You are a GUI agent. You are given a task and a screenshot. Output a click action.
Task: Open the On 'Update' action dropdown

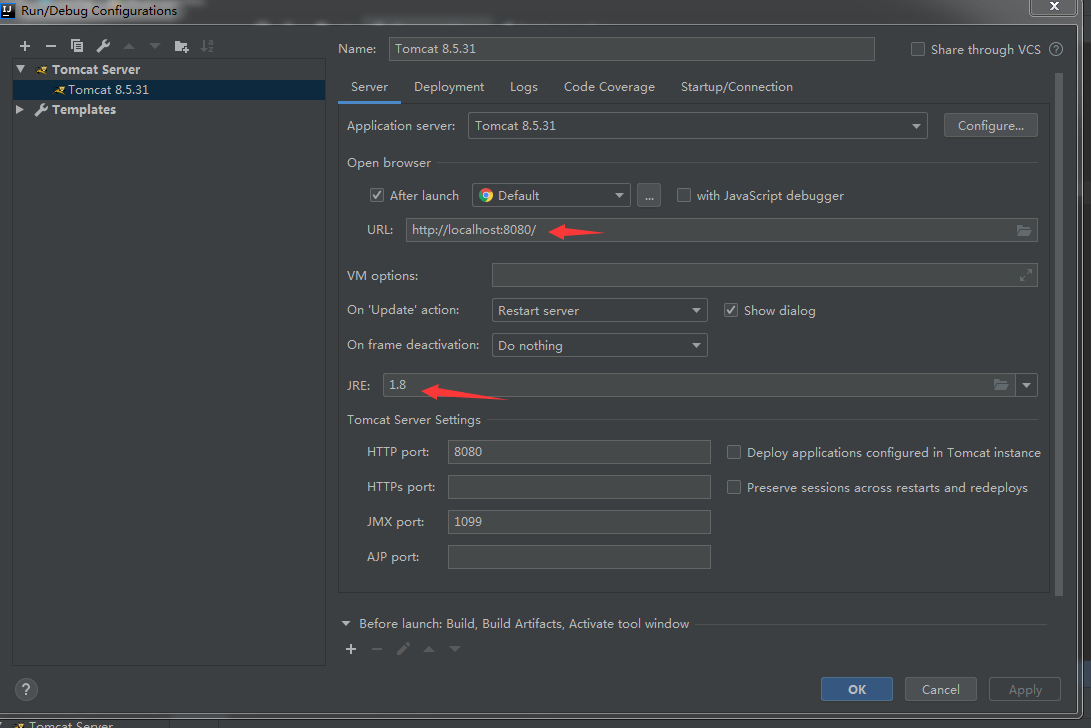point(599,310)
